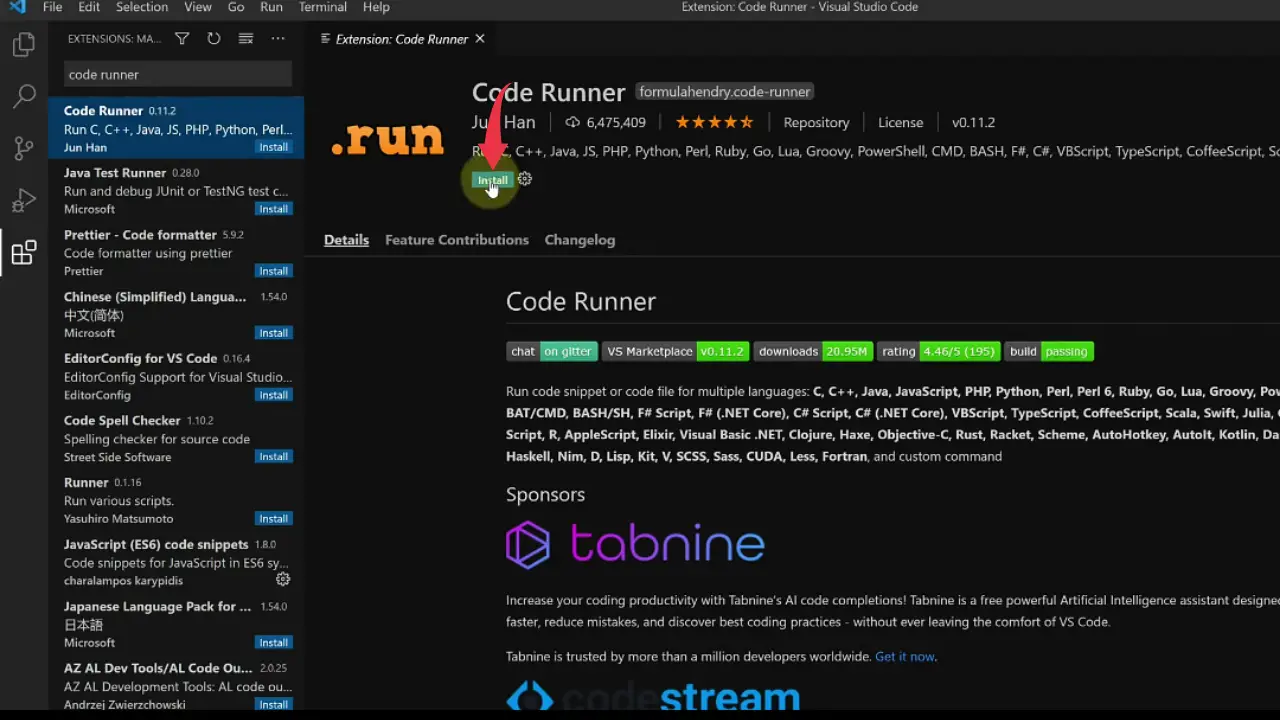Open gear for JavaScript (ES6) code snippets
The width and height of the screenshot is (1280, 720).
click(x=283, y=579)
